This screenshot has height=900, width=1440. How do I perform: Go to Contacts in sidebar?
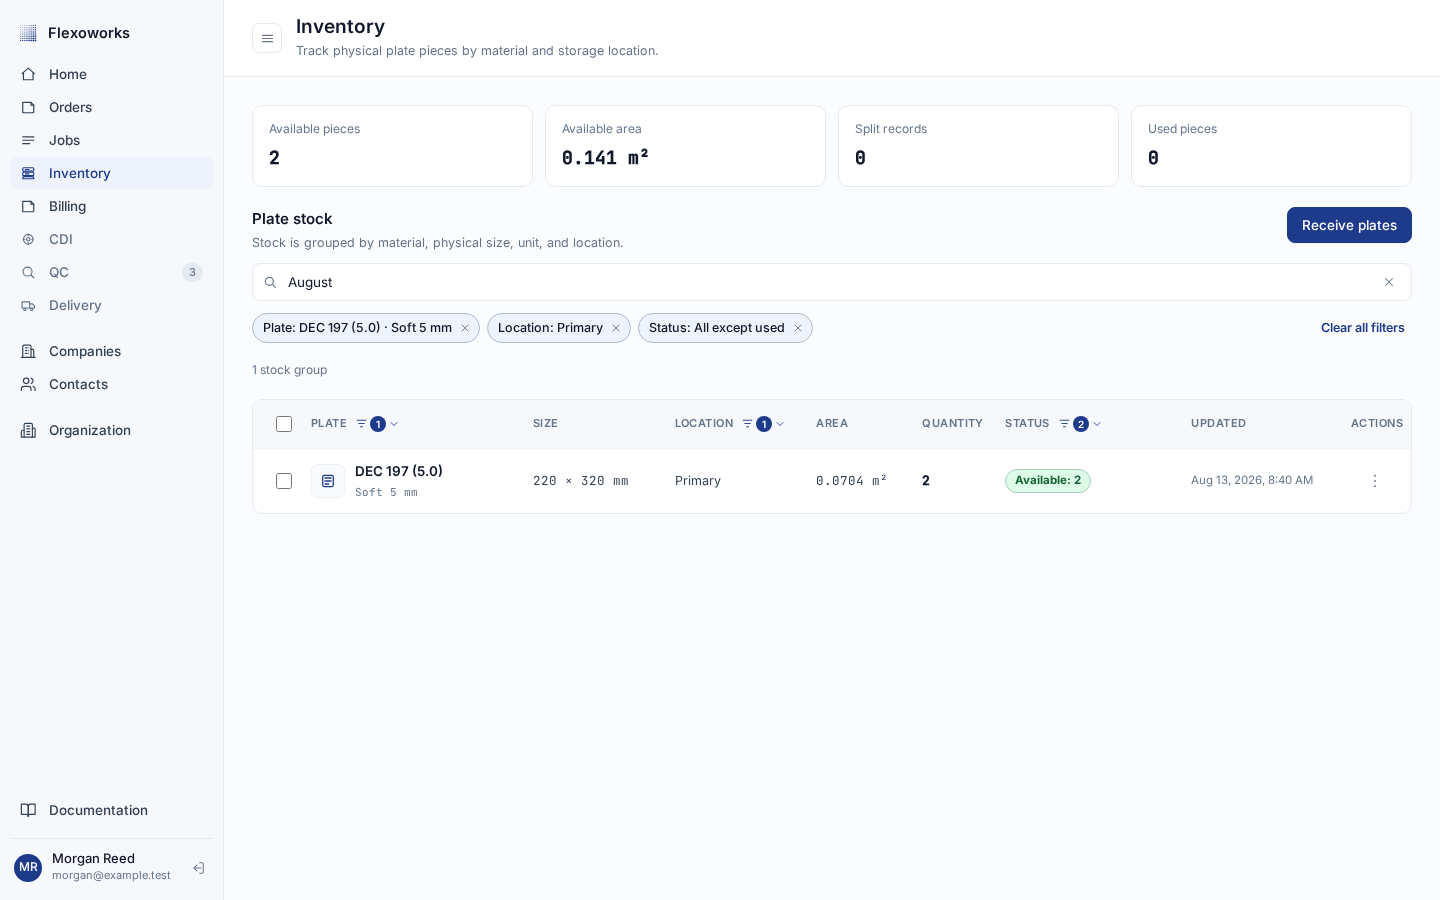click(x=111, y=384)
